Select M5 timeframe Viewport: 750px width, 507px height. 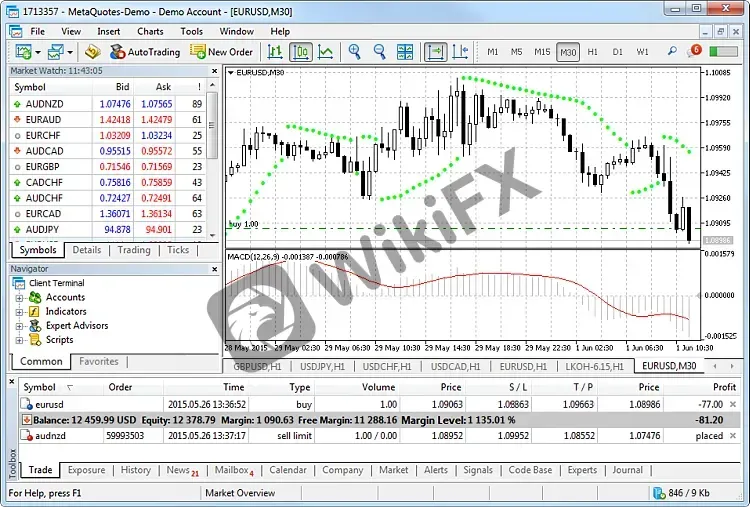(x=517, y=52)
